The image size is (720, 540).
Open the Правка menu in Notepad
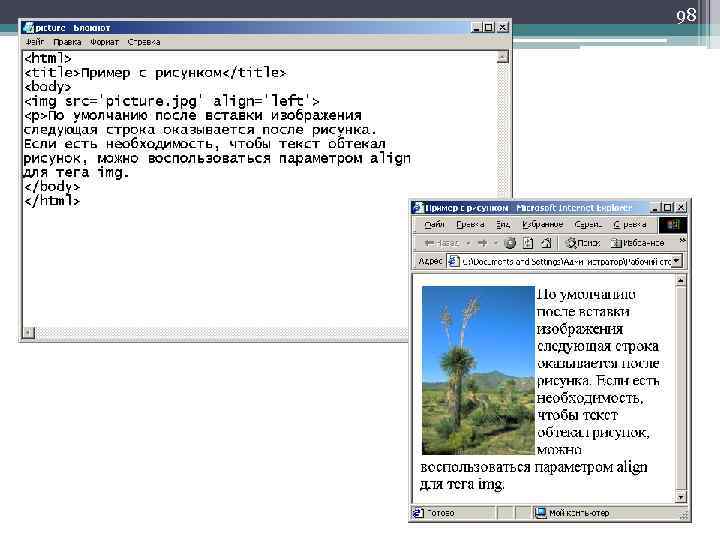[67, 42]
